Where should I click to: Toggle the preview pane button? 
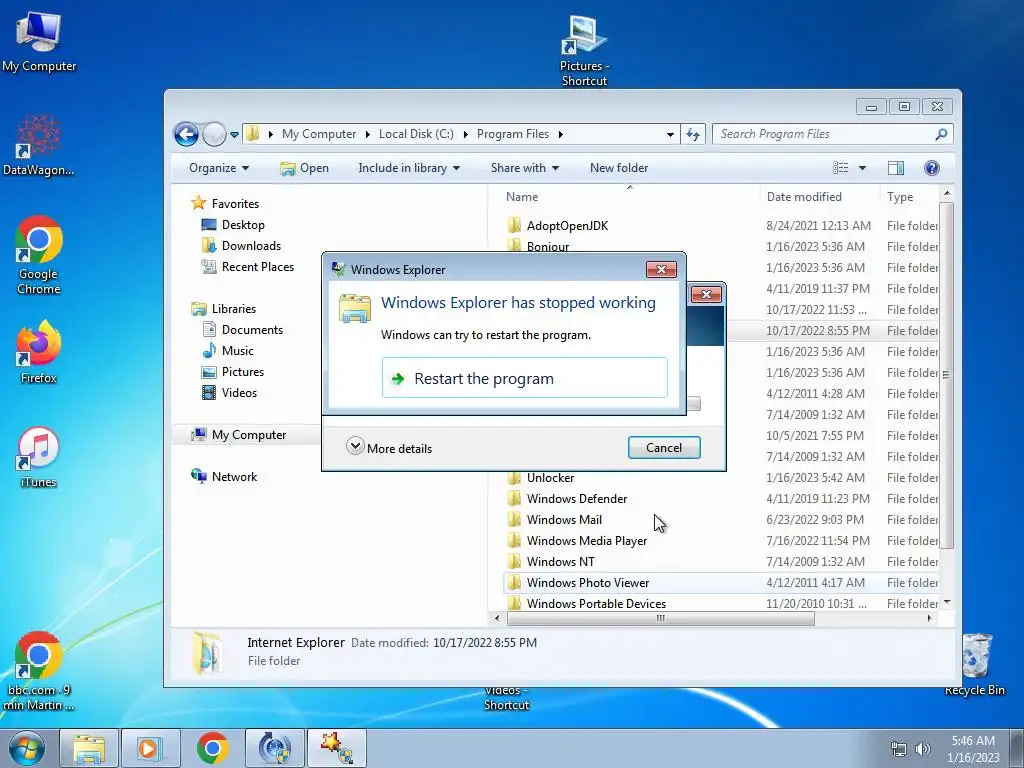(x=896, y=168)
